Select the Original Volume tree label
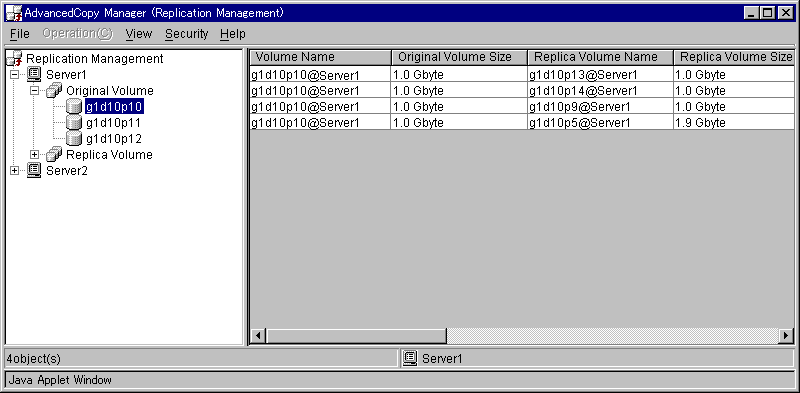 coord(110,91)
